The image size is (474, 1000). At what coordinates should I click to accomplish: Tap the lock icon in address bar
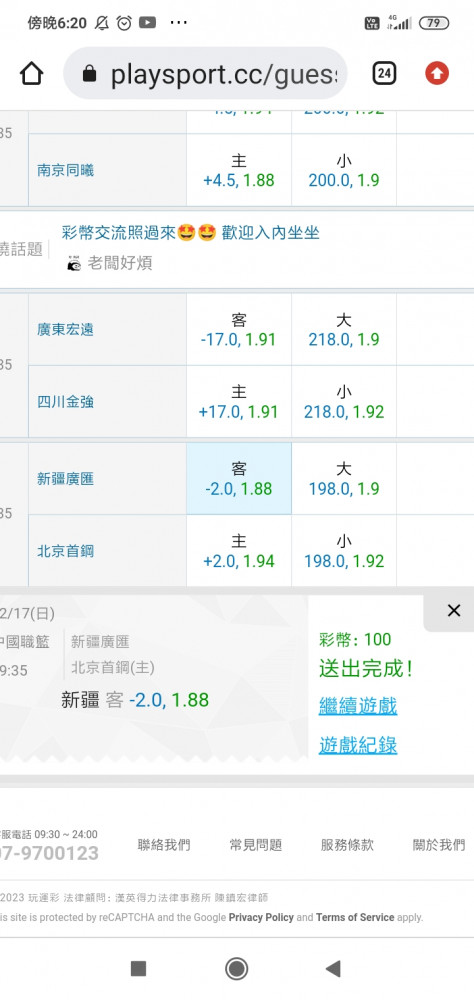[89, 75]
